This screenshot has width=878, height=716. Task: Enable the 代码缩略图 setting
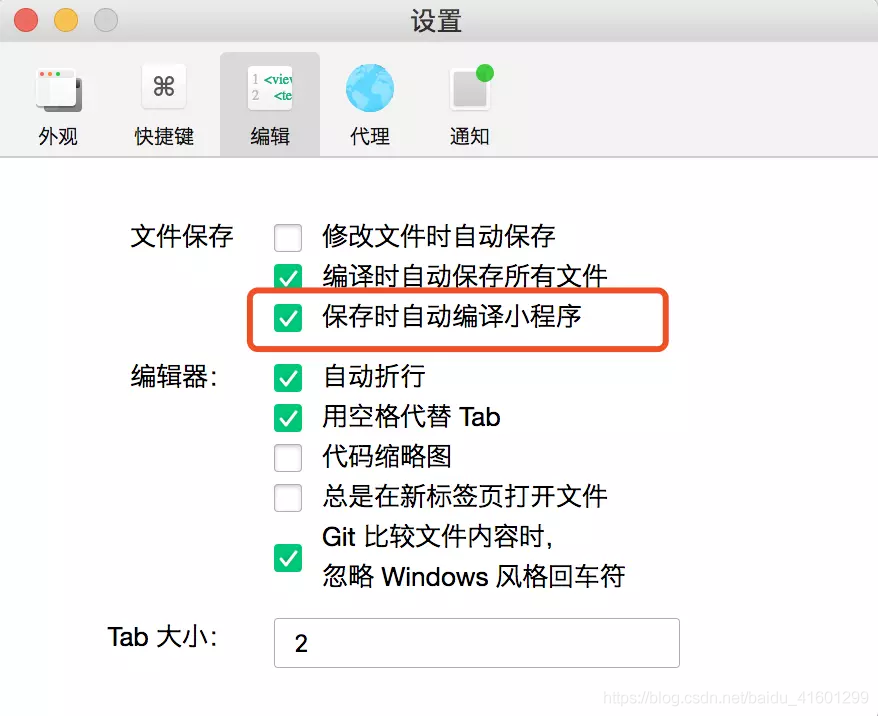(288, 458)
